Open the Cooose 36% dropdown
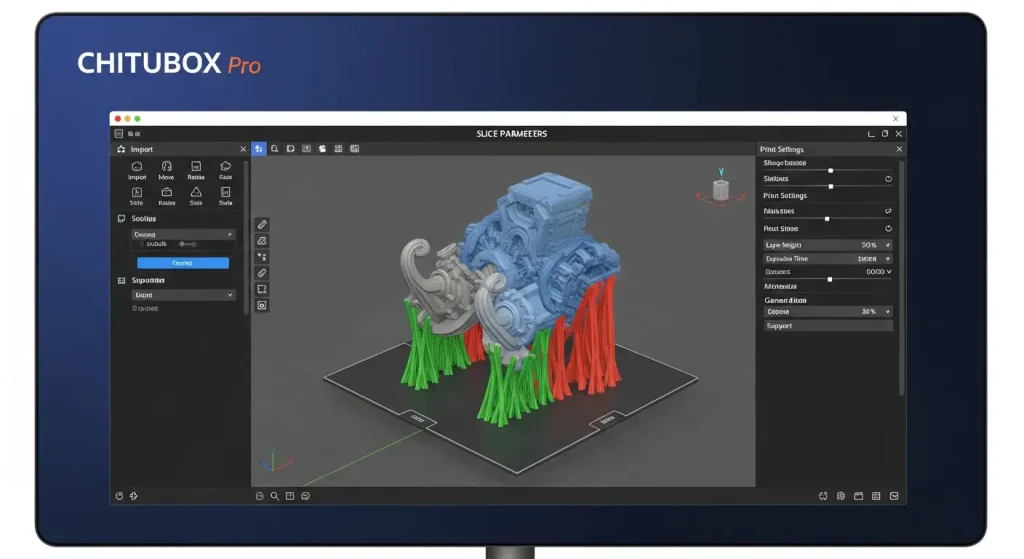The width and height of the screenshot is (1024, 559). [827, 311]
